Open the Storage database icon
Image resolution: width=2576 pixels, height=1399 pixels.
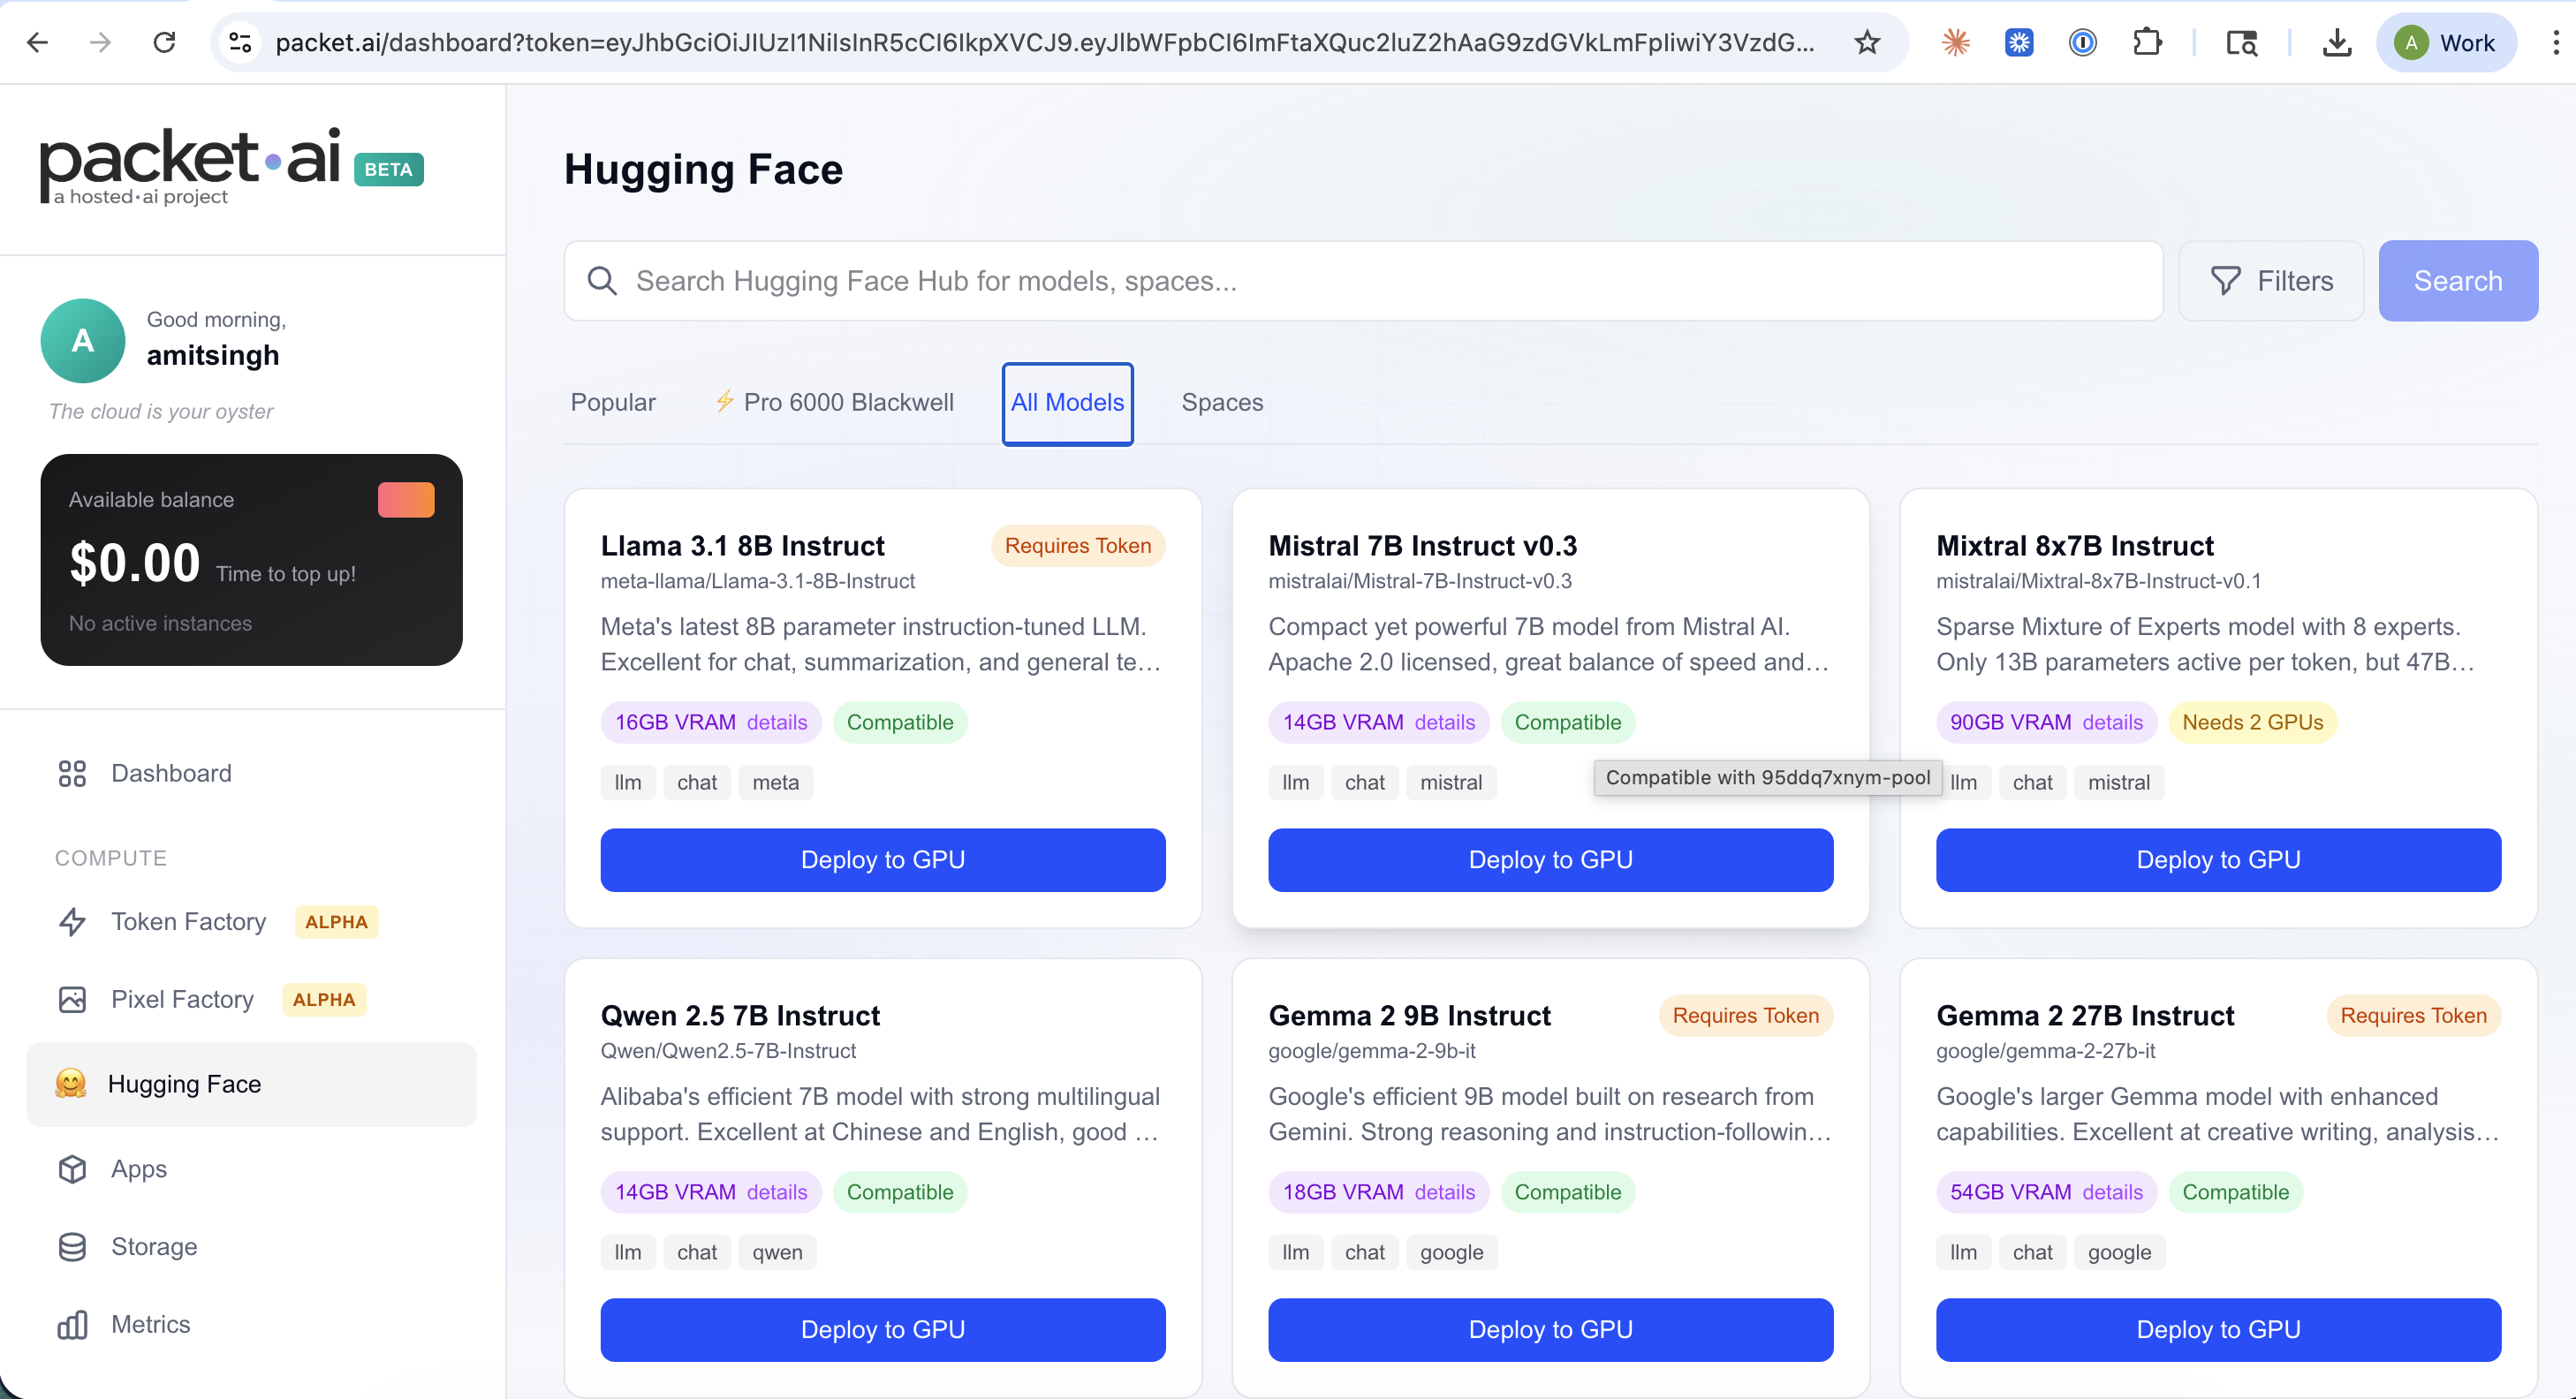coord(72,1246)
